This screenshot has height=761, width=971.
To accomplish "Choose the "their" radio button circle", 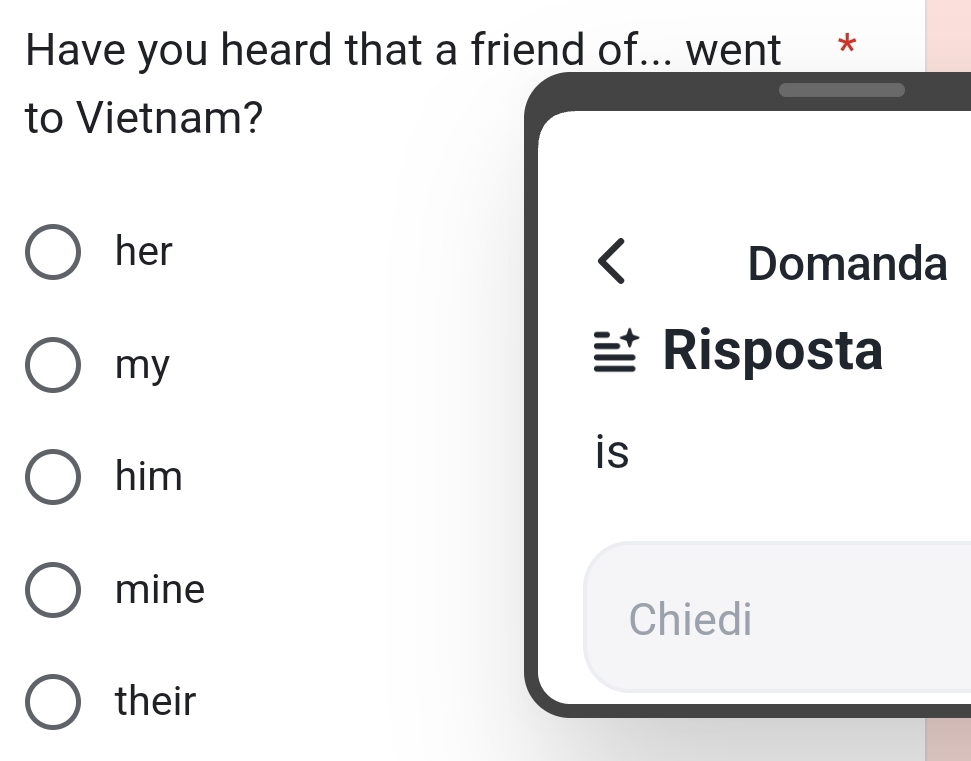I will [x=53, y=702].
